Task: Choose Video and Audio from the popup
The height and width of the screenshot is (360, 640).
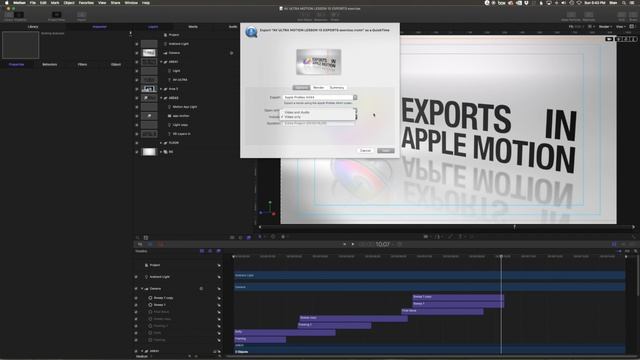Action: [x=297, y=112]
